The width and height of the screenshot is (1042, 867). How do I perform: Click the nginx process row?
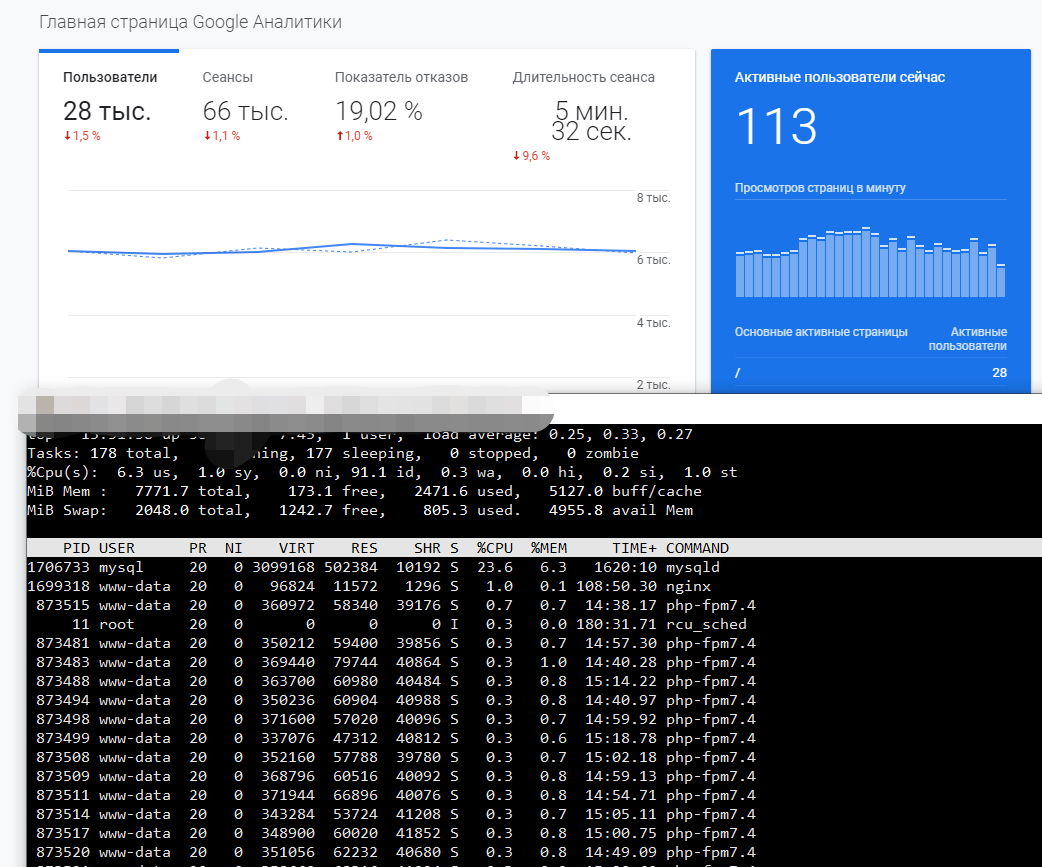pyautogui.click(x=369, y=587)
